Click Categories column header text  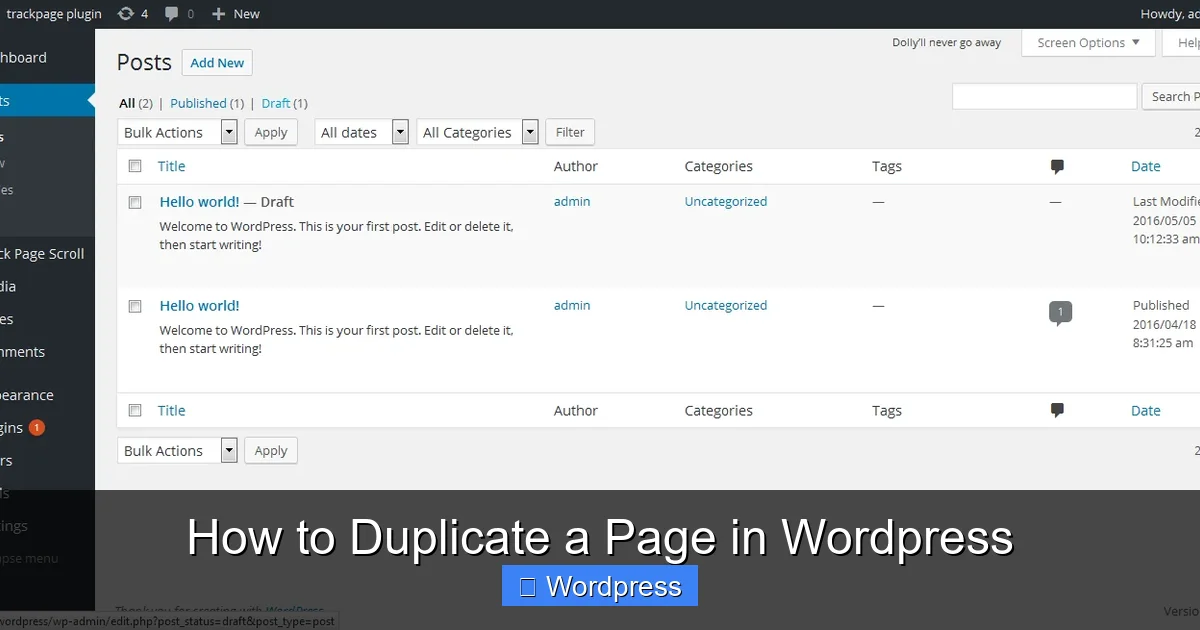[x=718, y=167]
